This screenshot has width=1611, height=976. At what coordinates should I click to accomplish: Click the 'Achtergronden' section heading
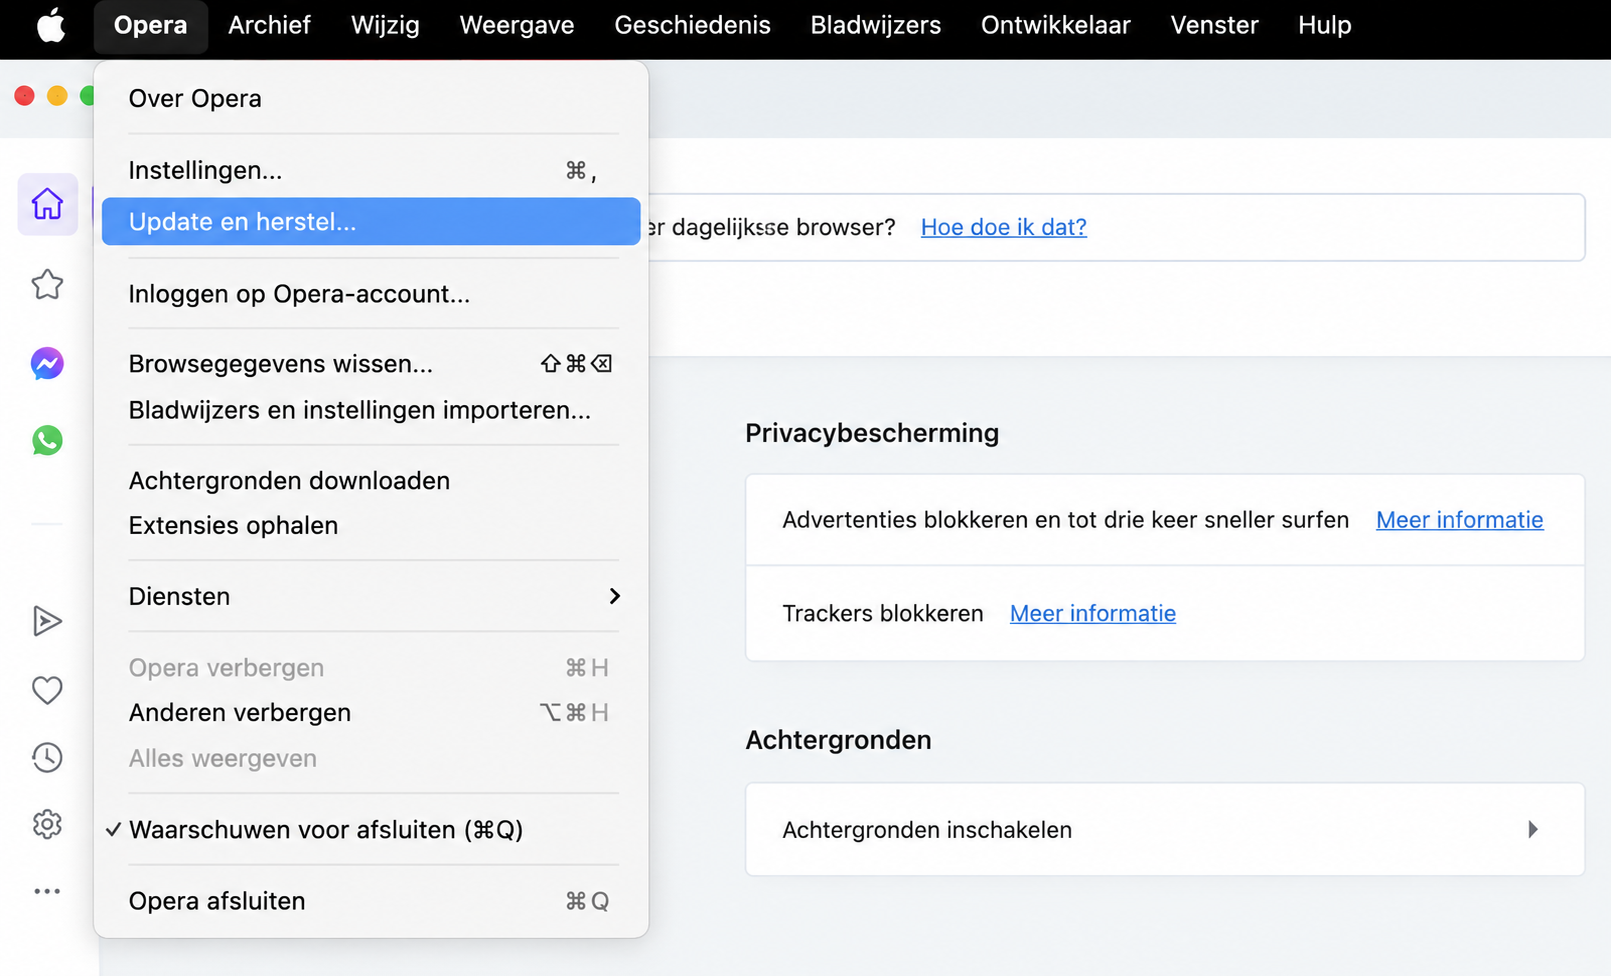tap(838, 740)
